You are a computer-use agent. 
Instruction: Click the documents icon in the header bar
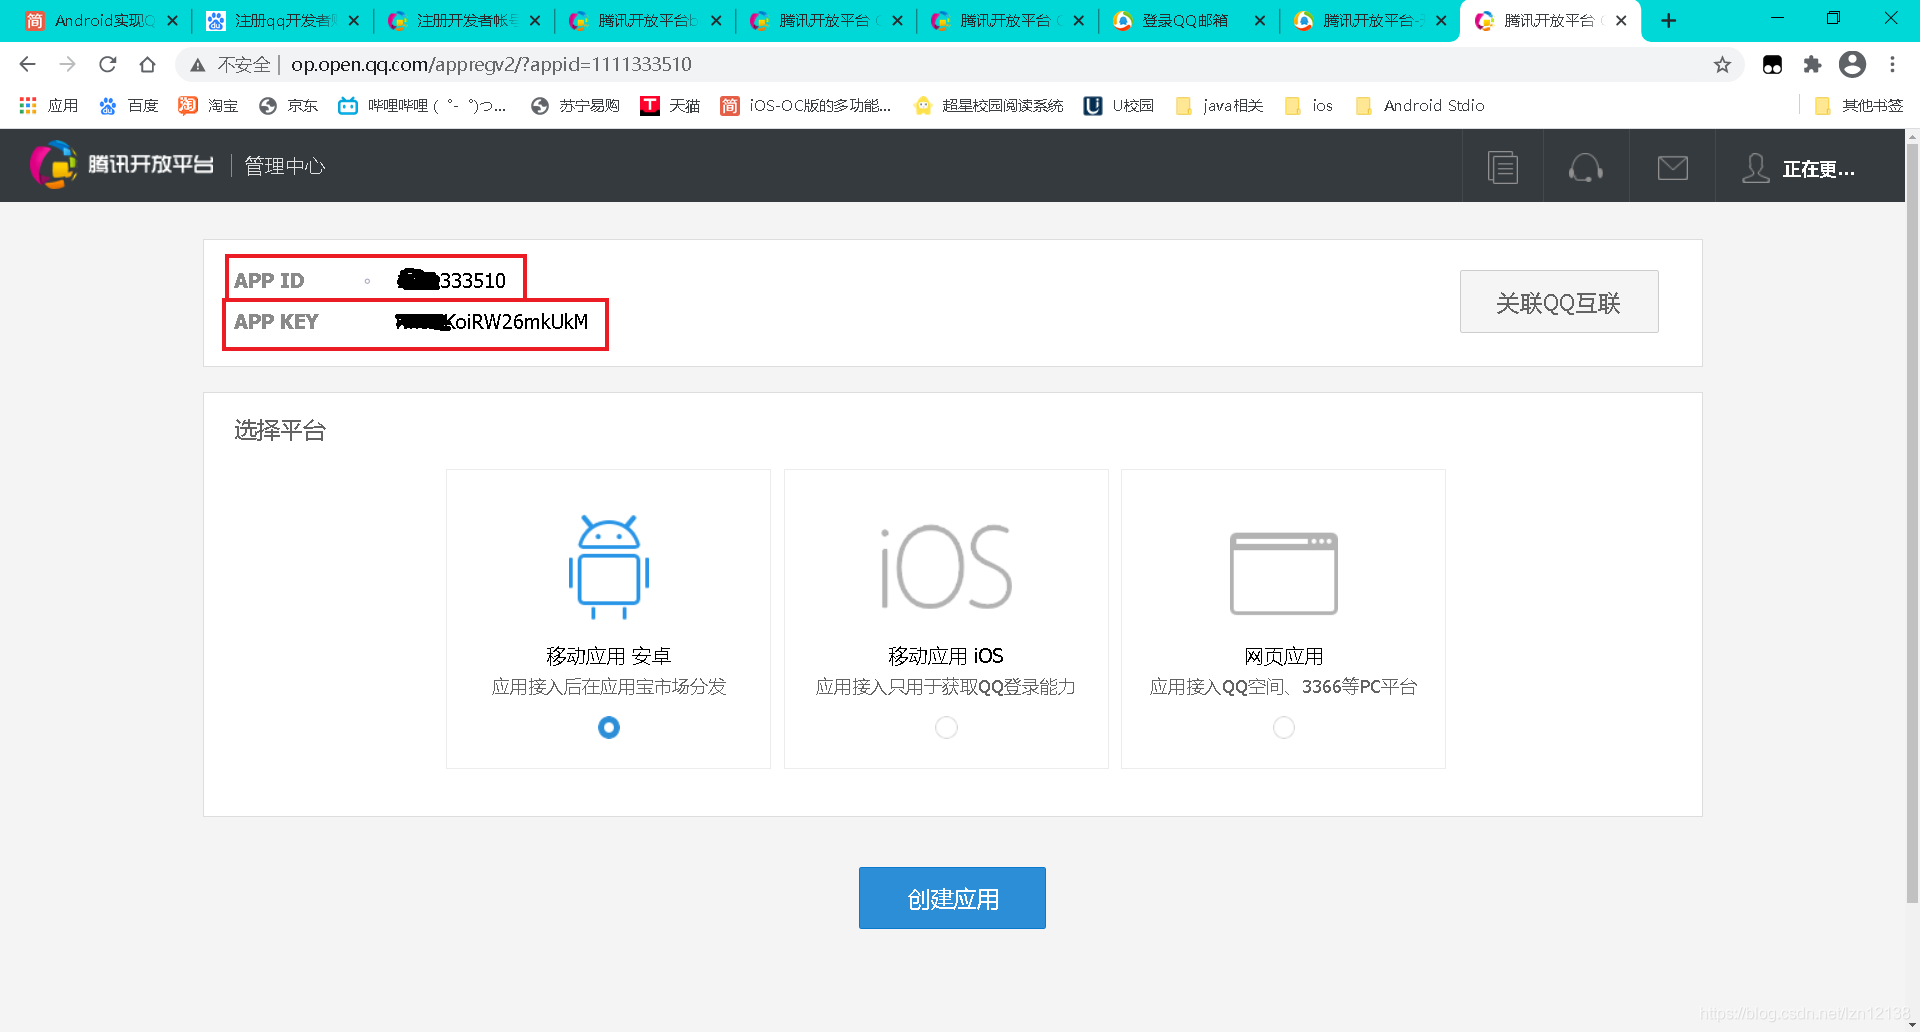1502,167
